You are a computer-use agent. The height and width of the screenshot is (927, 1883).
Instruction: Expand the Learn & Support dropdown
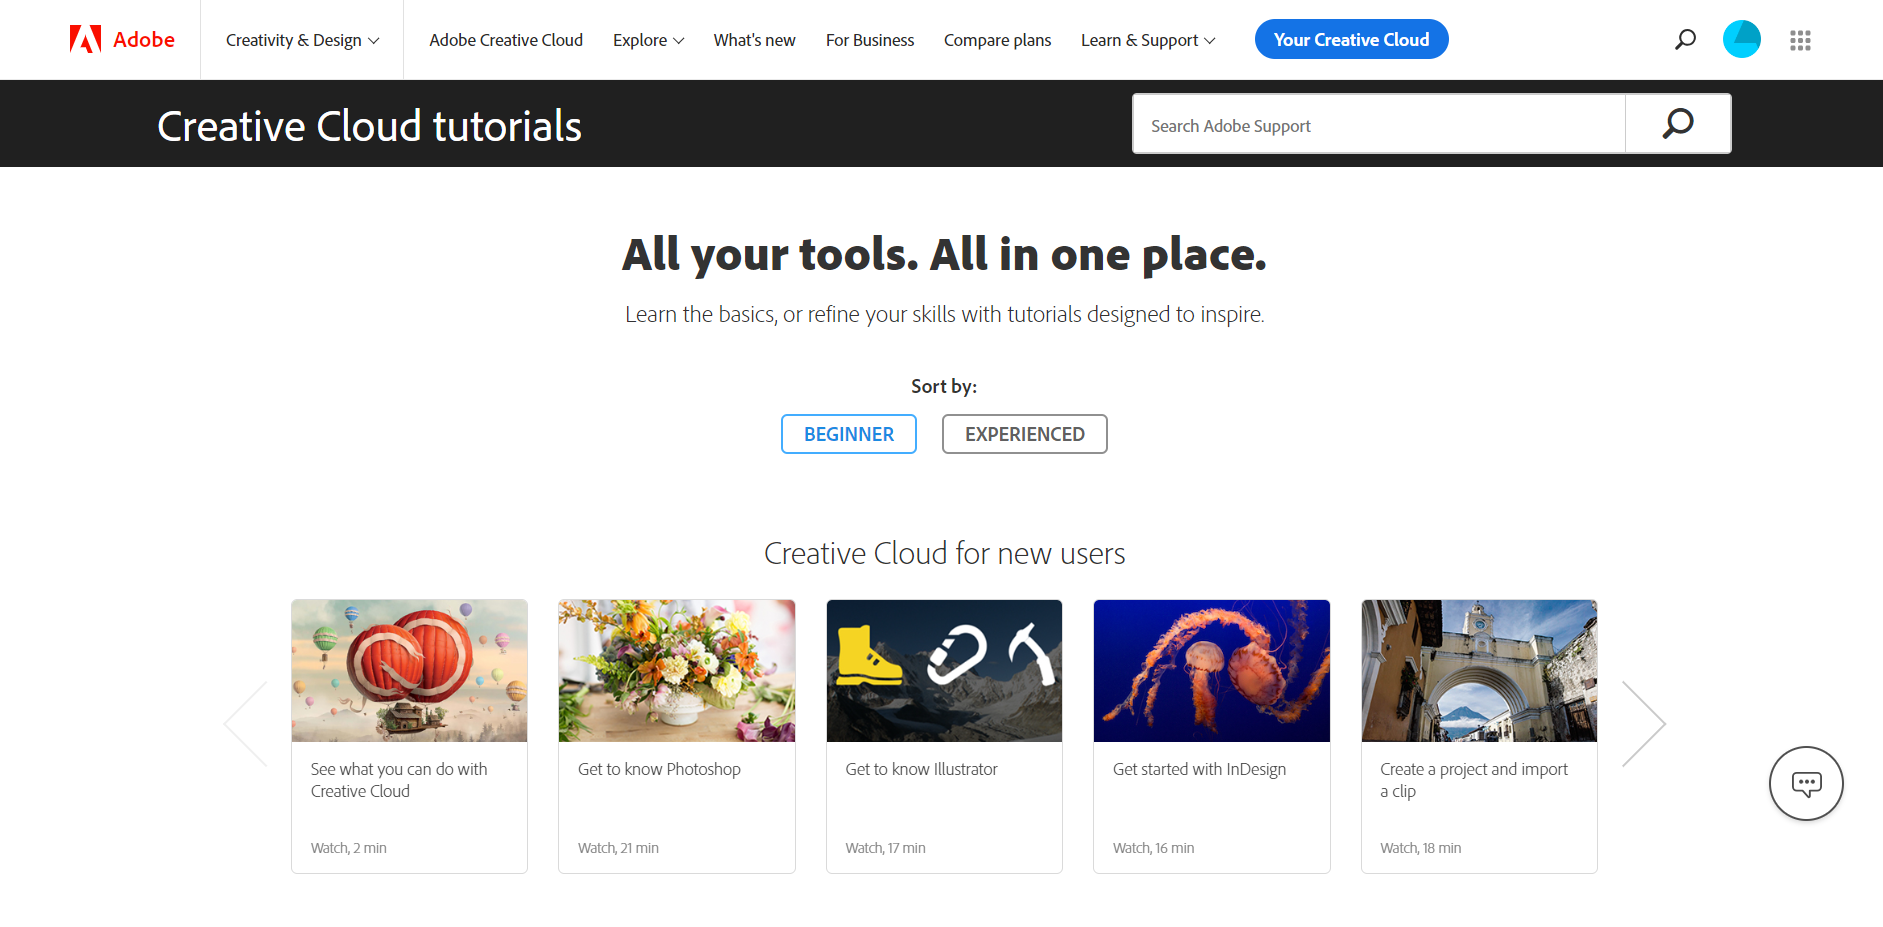(1148, 40)
